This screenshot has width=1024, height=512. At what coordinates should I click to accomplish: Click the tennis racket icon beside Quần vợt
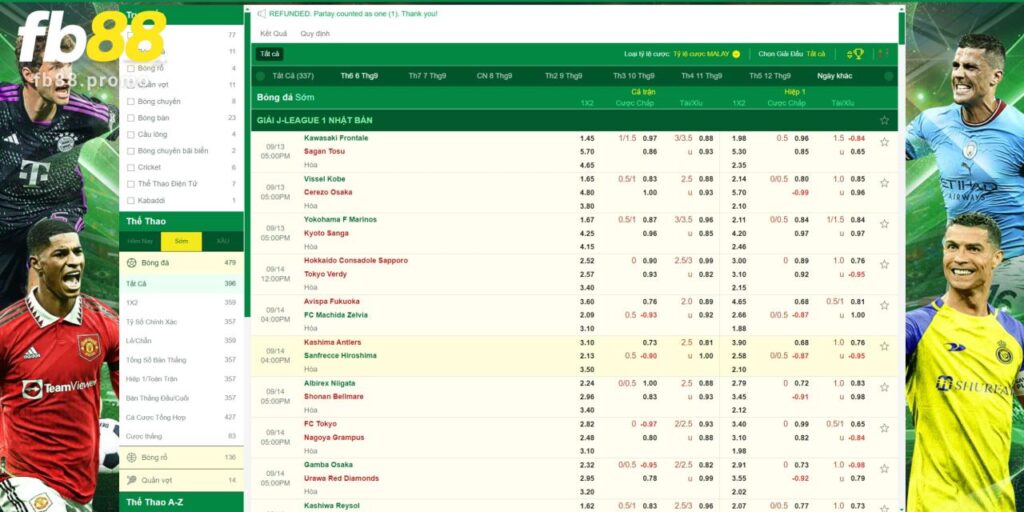click(131, 480)
